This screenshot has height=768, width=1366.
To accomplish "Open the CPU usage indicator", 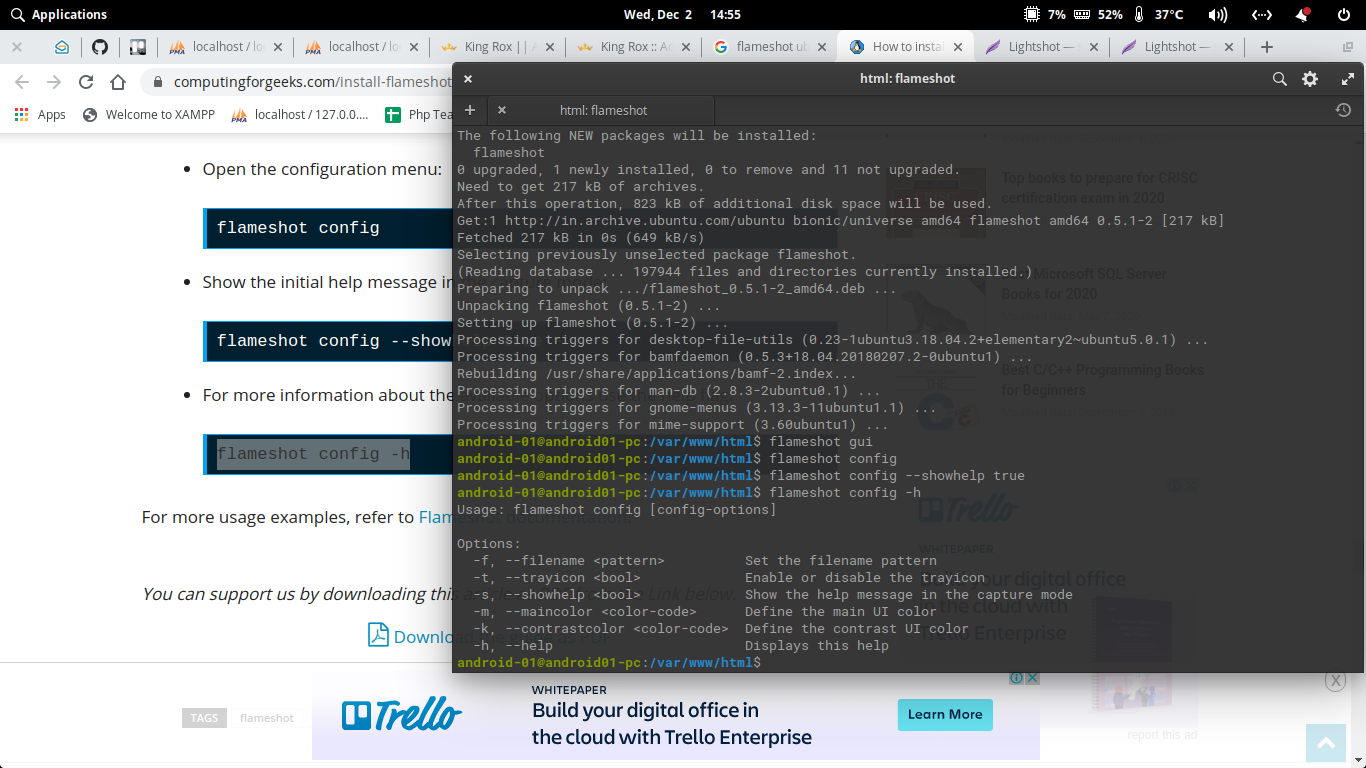I will tap(1045, 14).
